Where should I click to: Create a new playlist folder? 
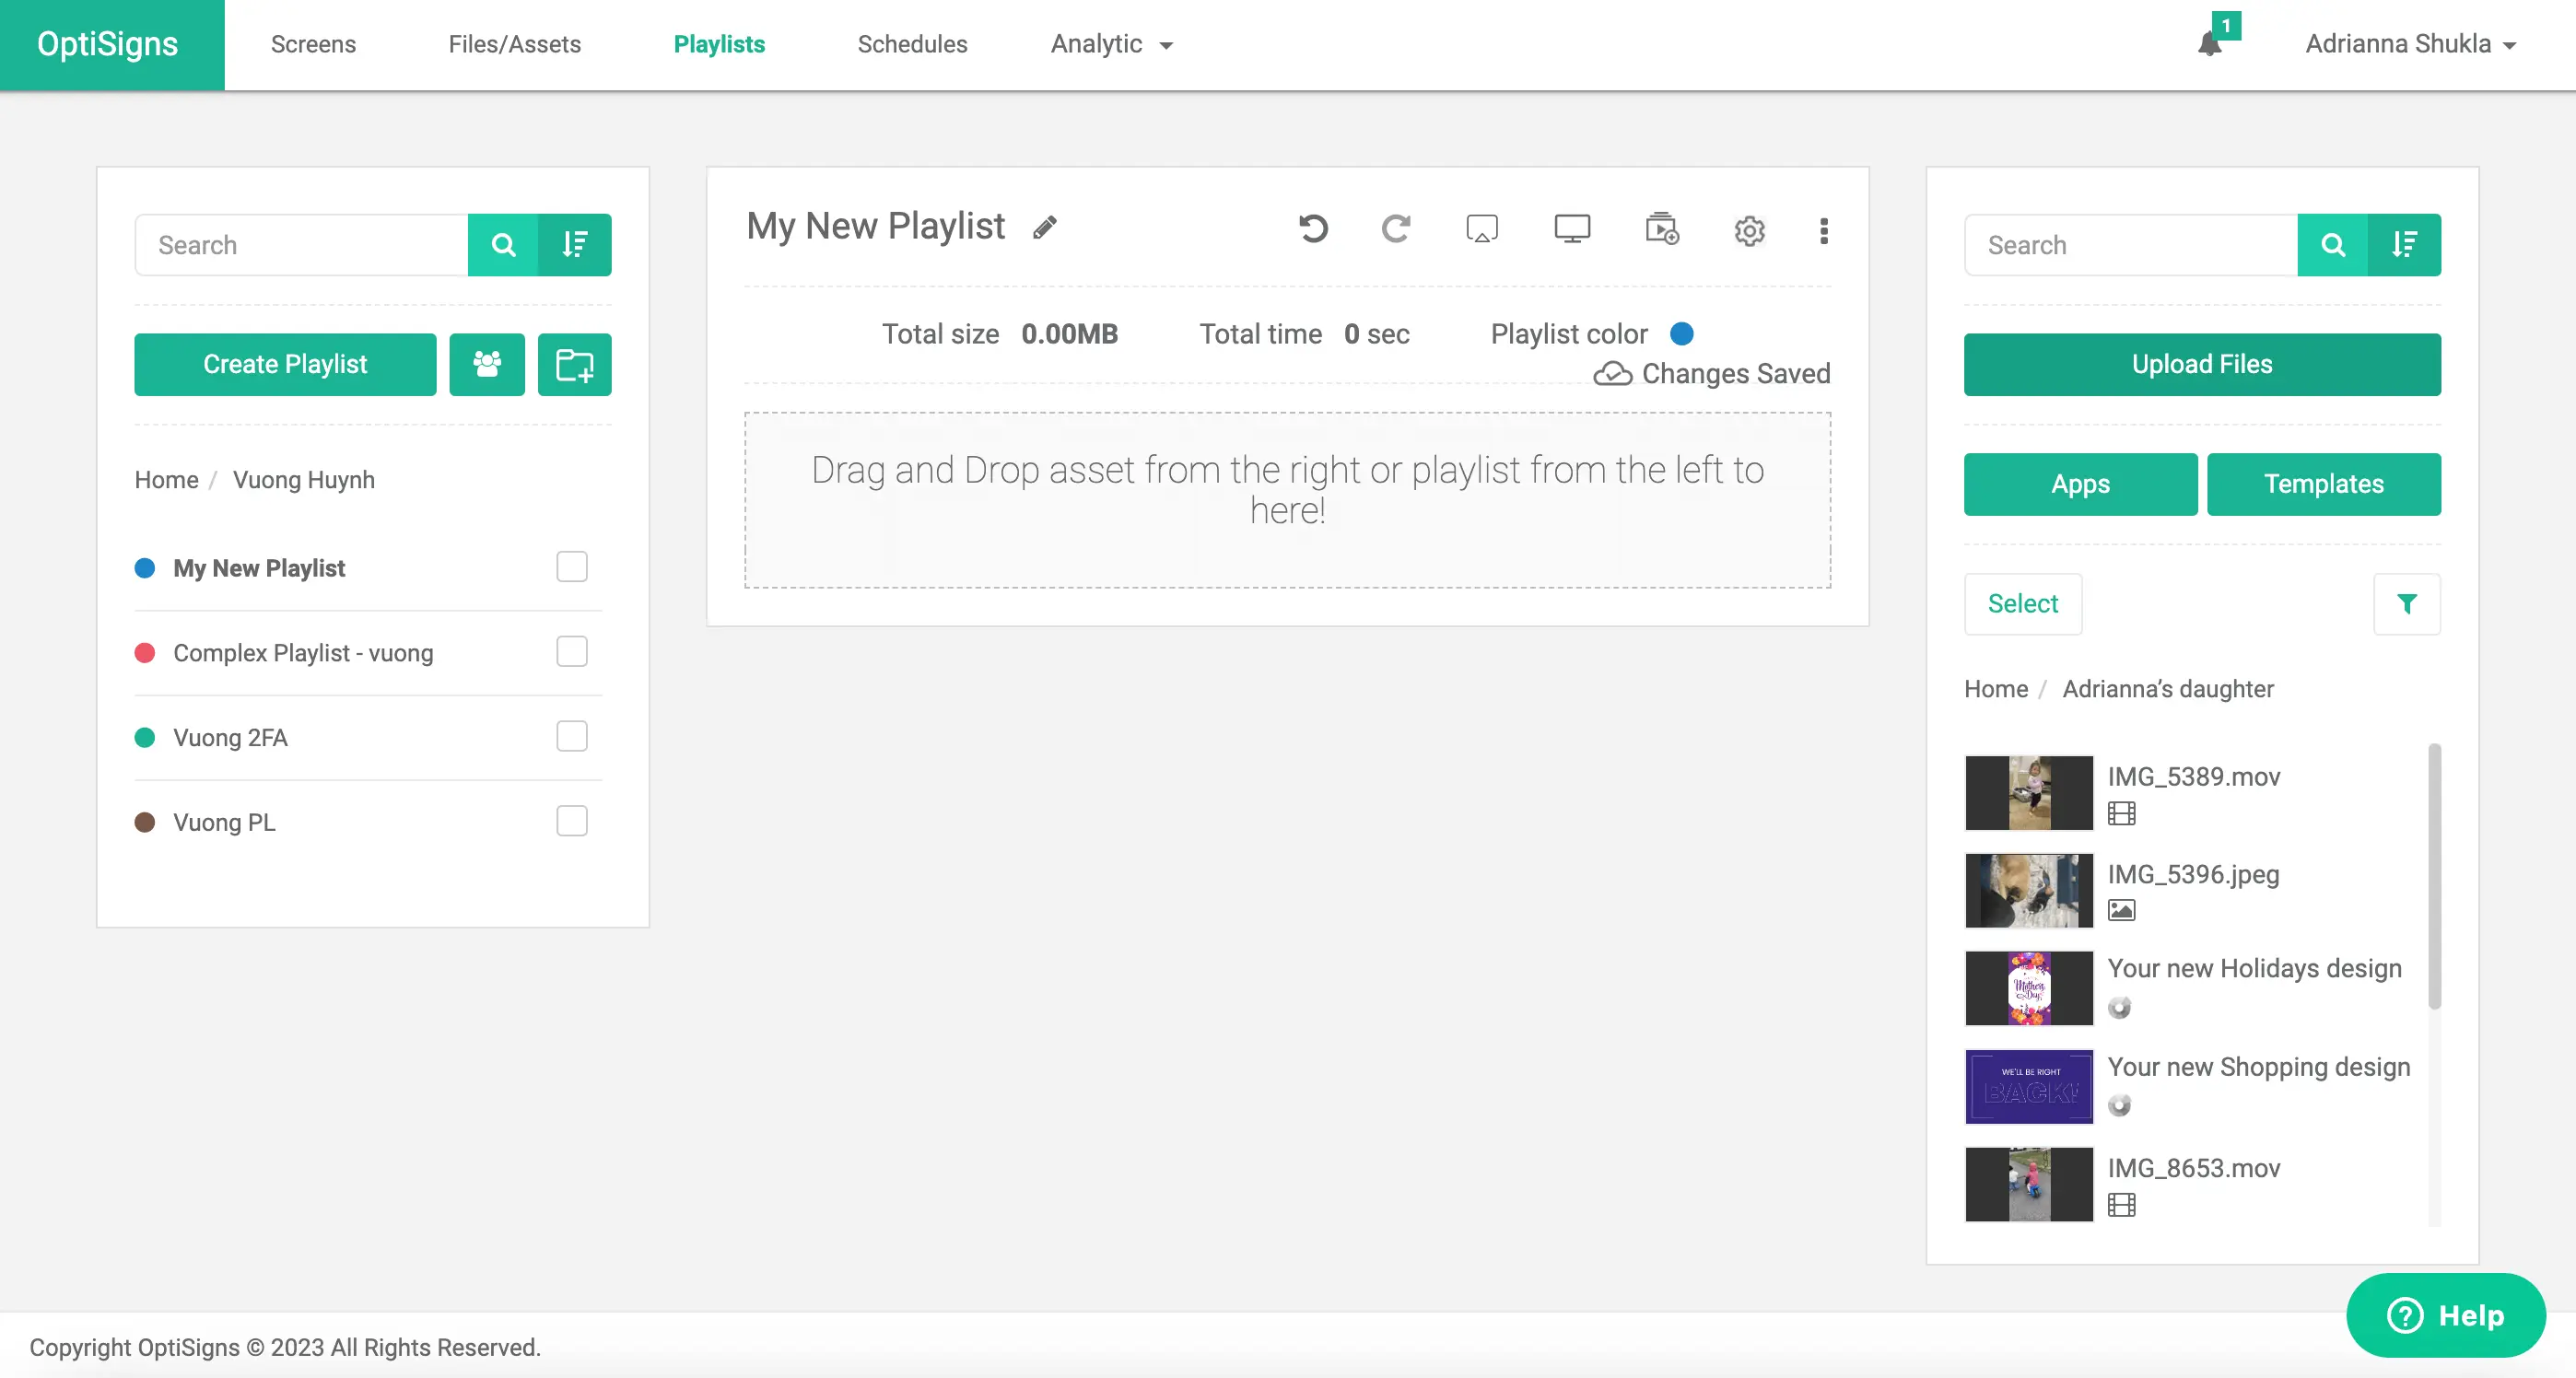tap(574, 364)
